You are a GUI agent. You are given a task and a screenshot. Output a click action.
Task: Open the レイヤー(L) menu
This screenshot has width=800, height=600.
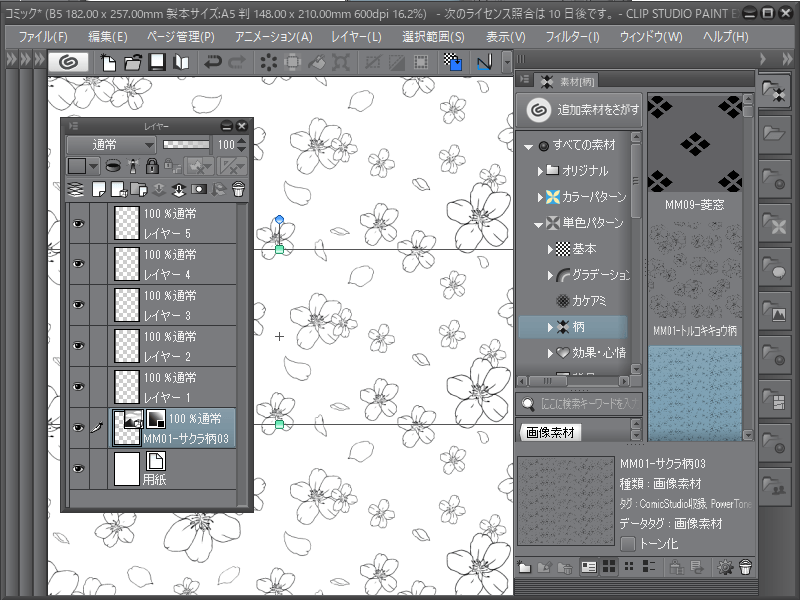pos(356,37)
